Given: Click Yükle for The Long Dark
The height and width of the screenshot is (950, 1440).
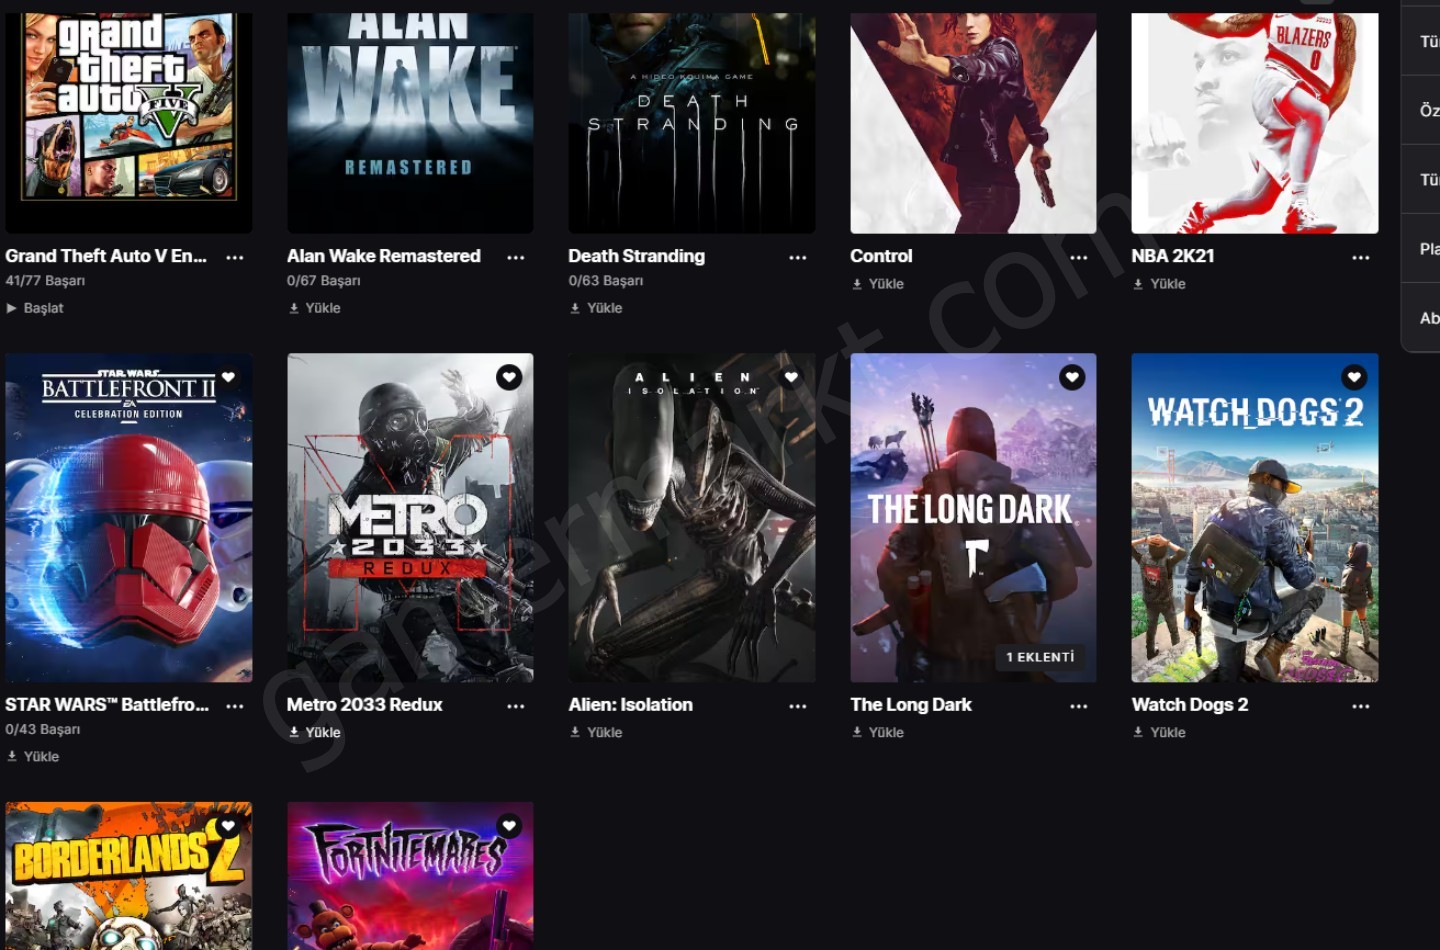Looking at the screenshot, I should [x=878, y=733].
